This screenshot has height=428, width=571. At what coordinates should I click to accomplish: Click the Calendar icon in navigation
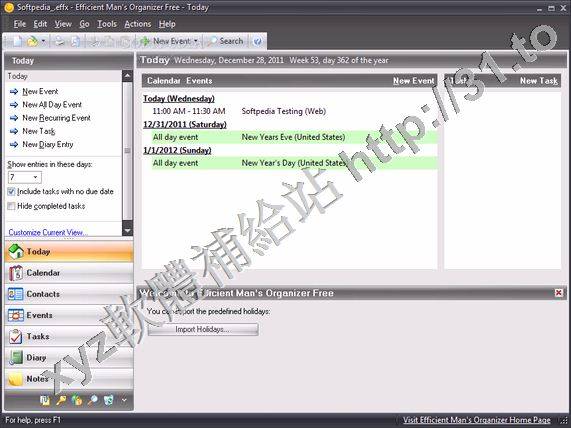(16, 273)
